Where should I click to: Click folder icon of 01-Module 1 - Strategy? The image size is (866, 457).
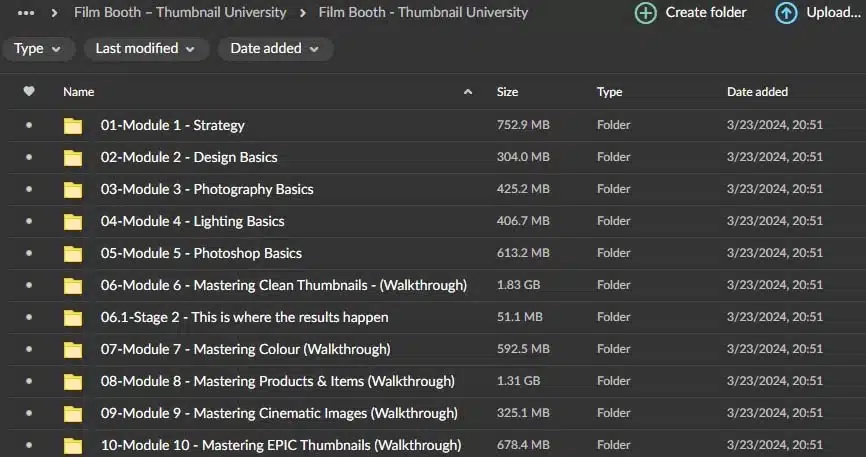(73, 126)
